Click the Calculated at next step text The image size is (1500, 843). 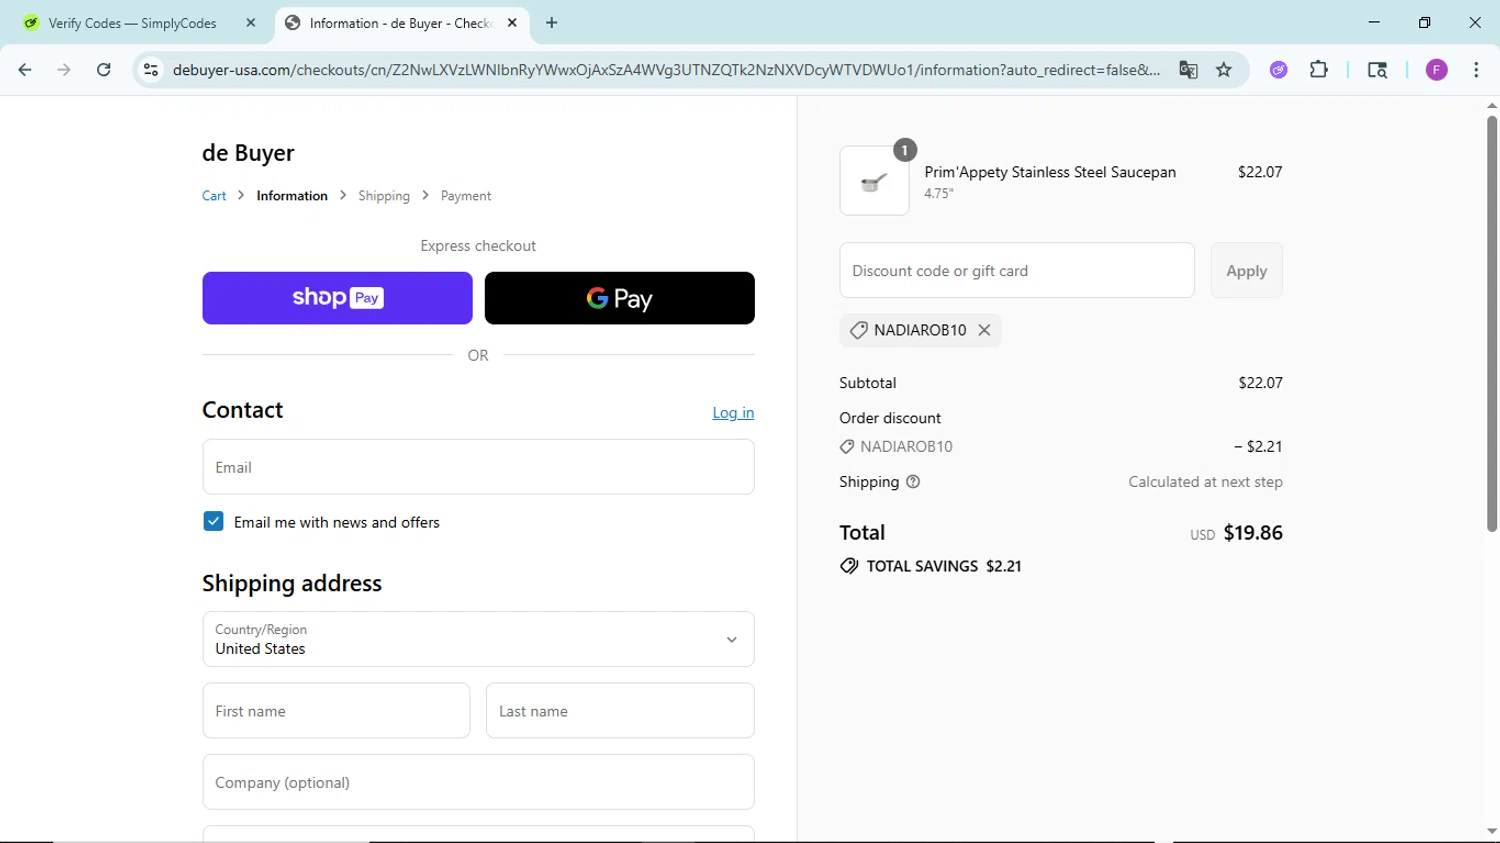coord(1205,482)
